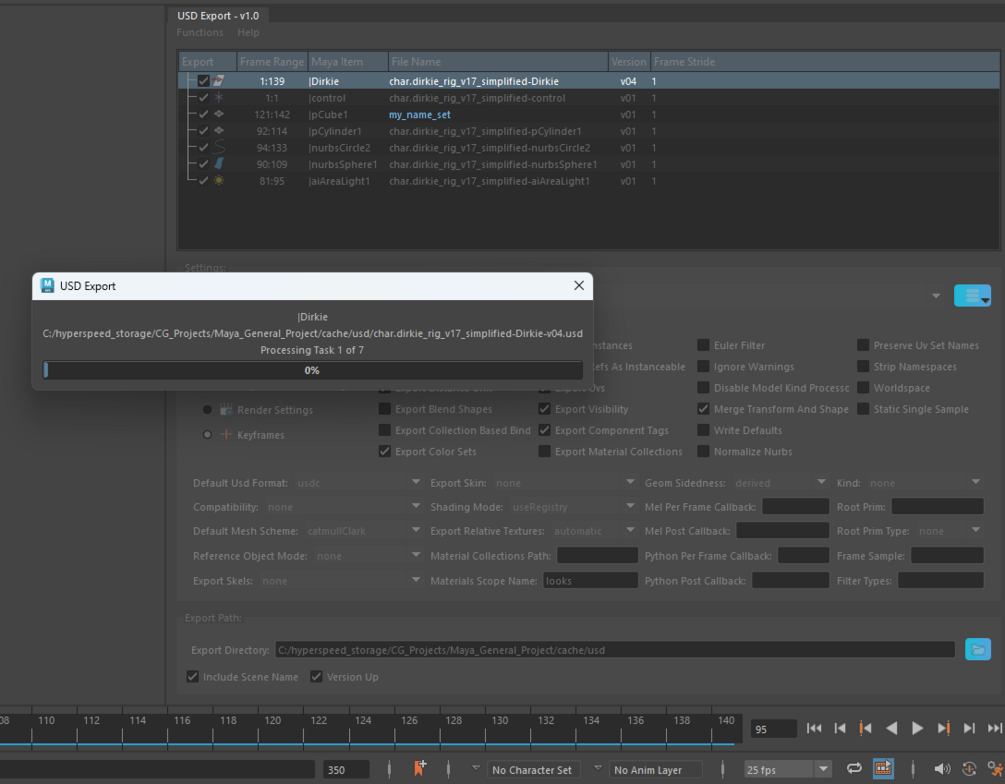Toggle the cached playback icon

tap(883, 768)
